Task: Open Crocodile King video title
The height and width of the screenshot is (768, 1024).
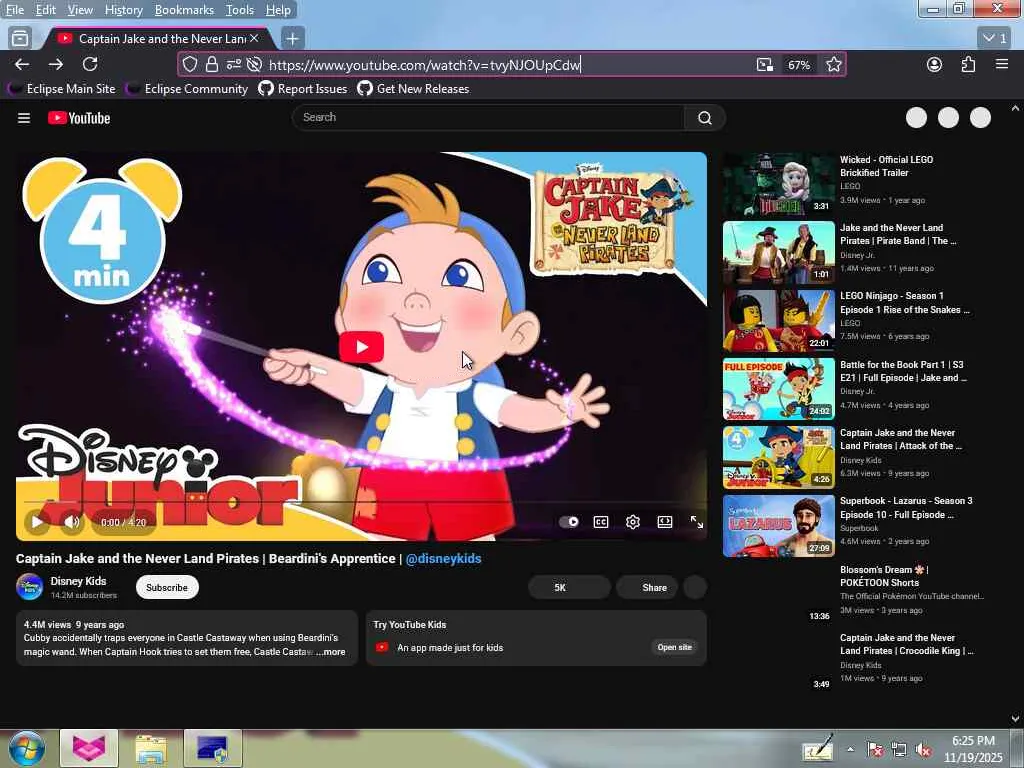Action: point(906,644)
